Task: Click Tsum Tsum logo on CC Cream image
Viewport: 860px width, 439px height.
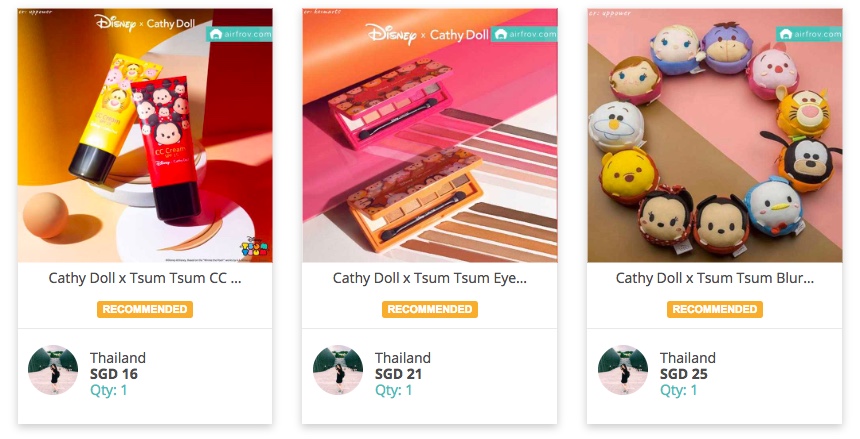Action: pos(254,247)
